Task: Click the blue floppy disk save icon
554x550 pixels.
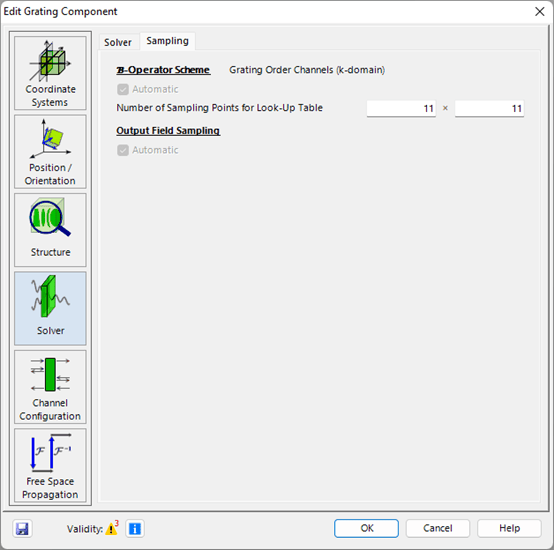Action: pyautogui.click(x=22, y=528)
